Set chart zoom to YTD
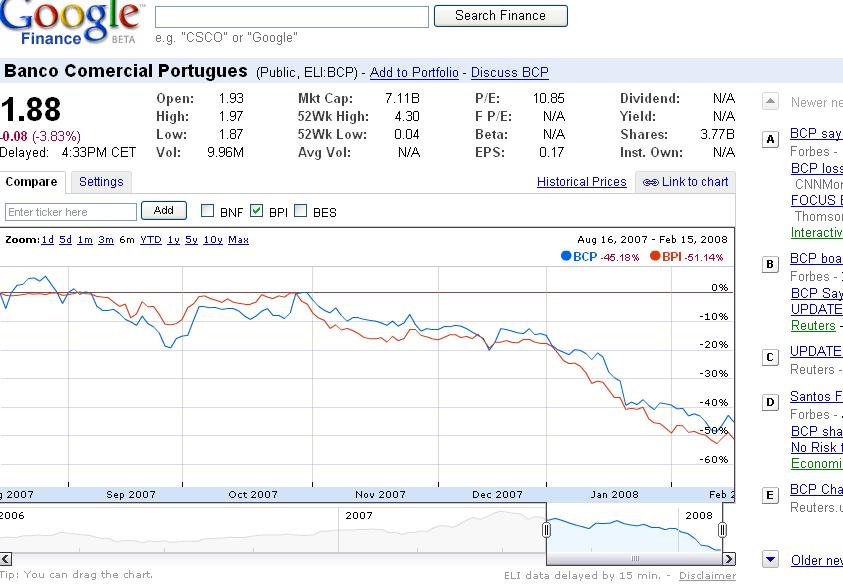This screenshot has width=843, height=585. click(151, 240)
